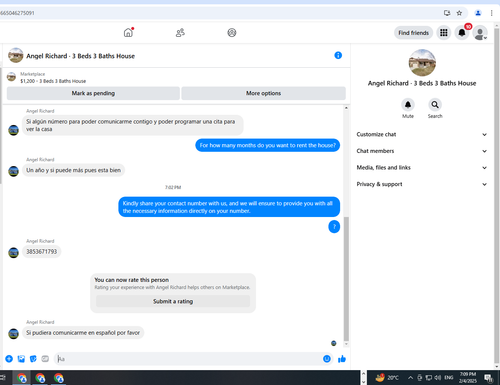Click the seen-receipt avatar under last message
The width and height of the screenshot is (500, 385).
coord(333,343)
